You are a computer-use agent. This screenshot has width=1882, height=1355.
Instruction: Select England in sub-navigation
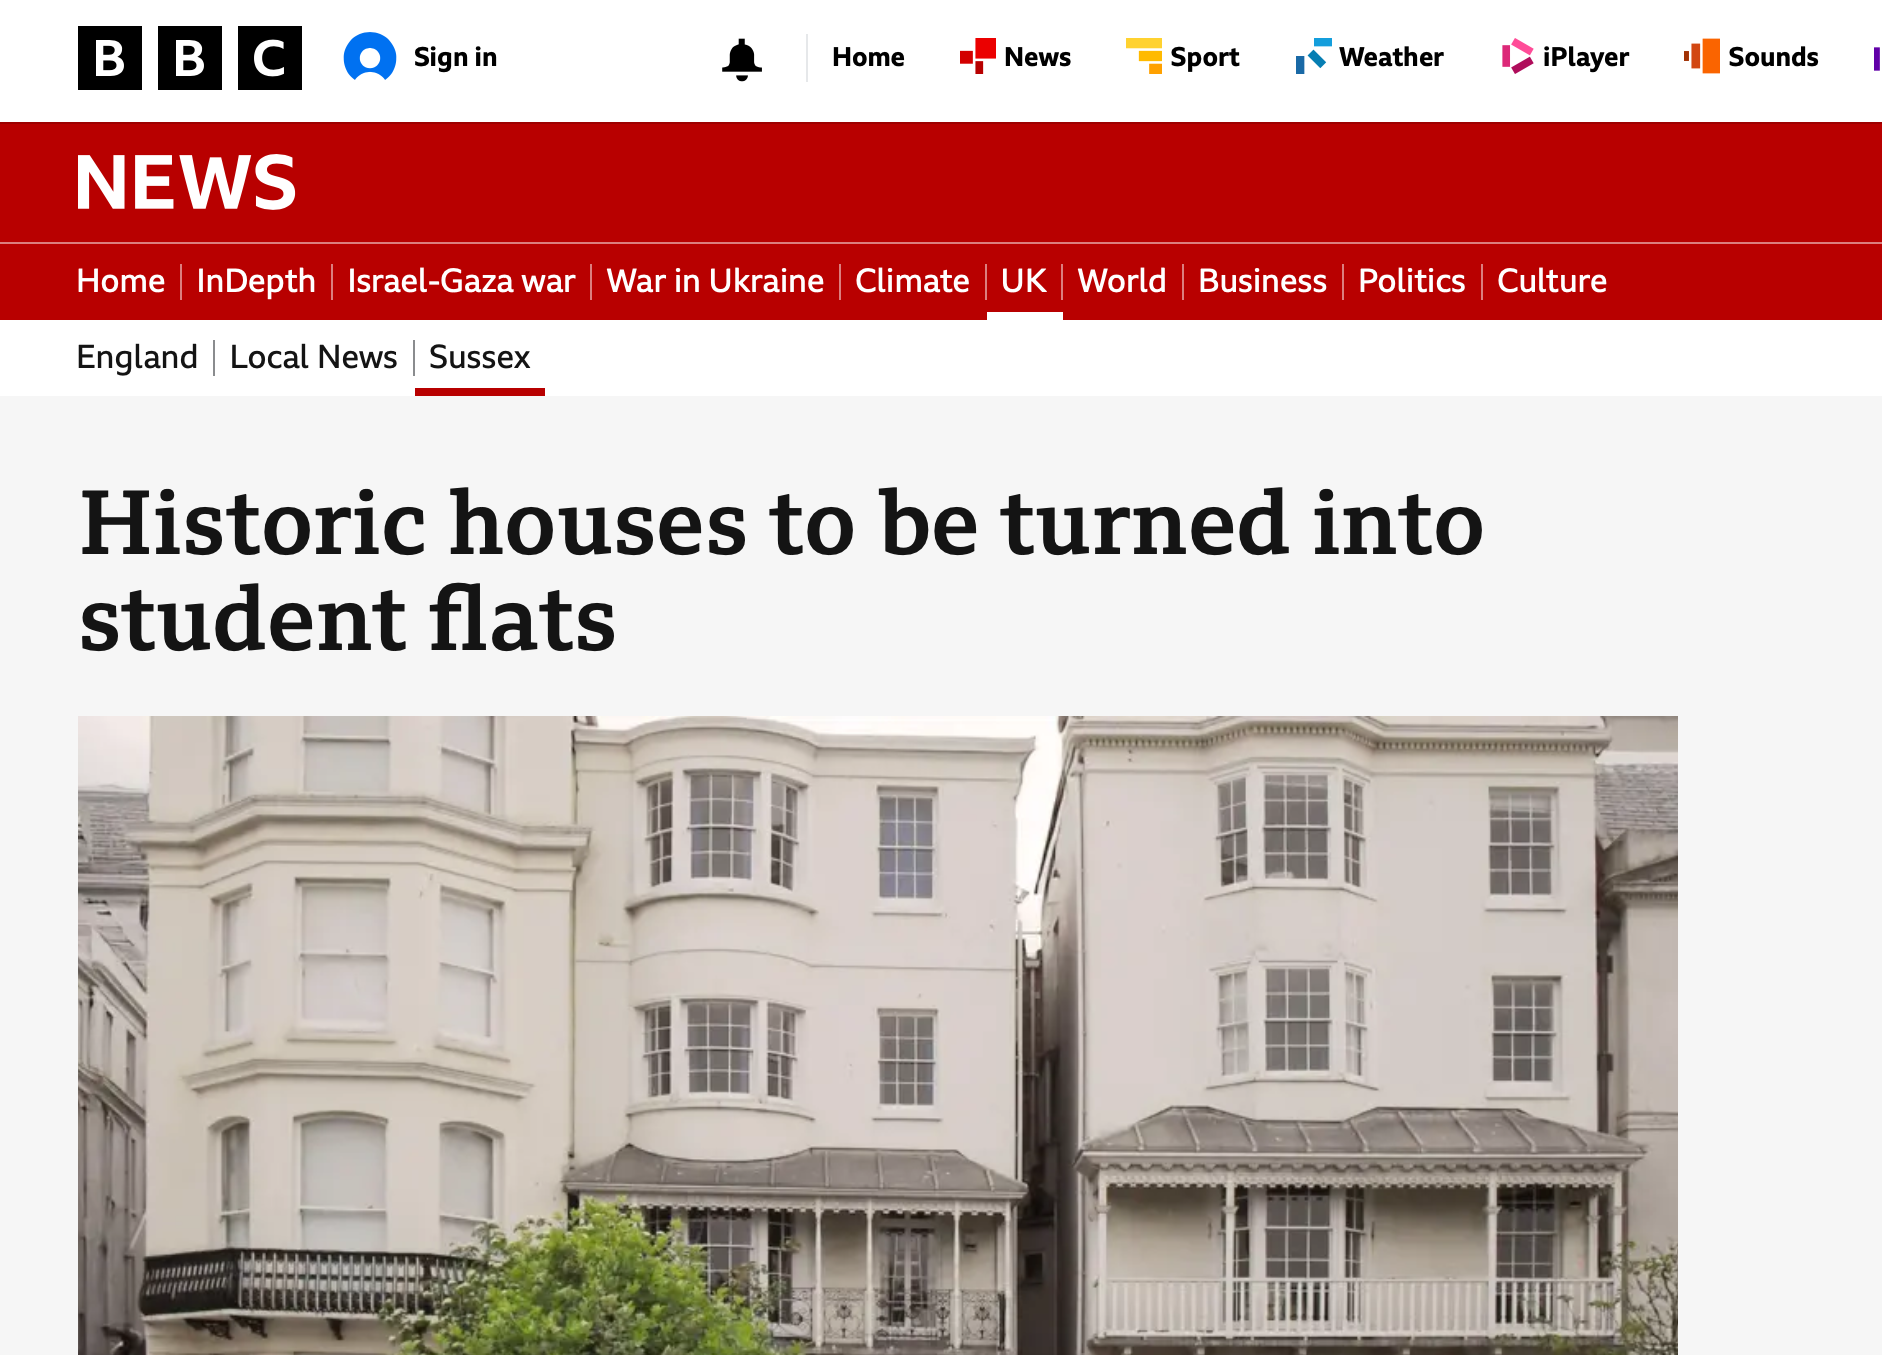(137, 357)
